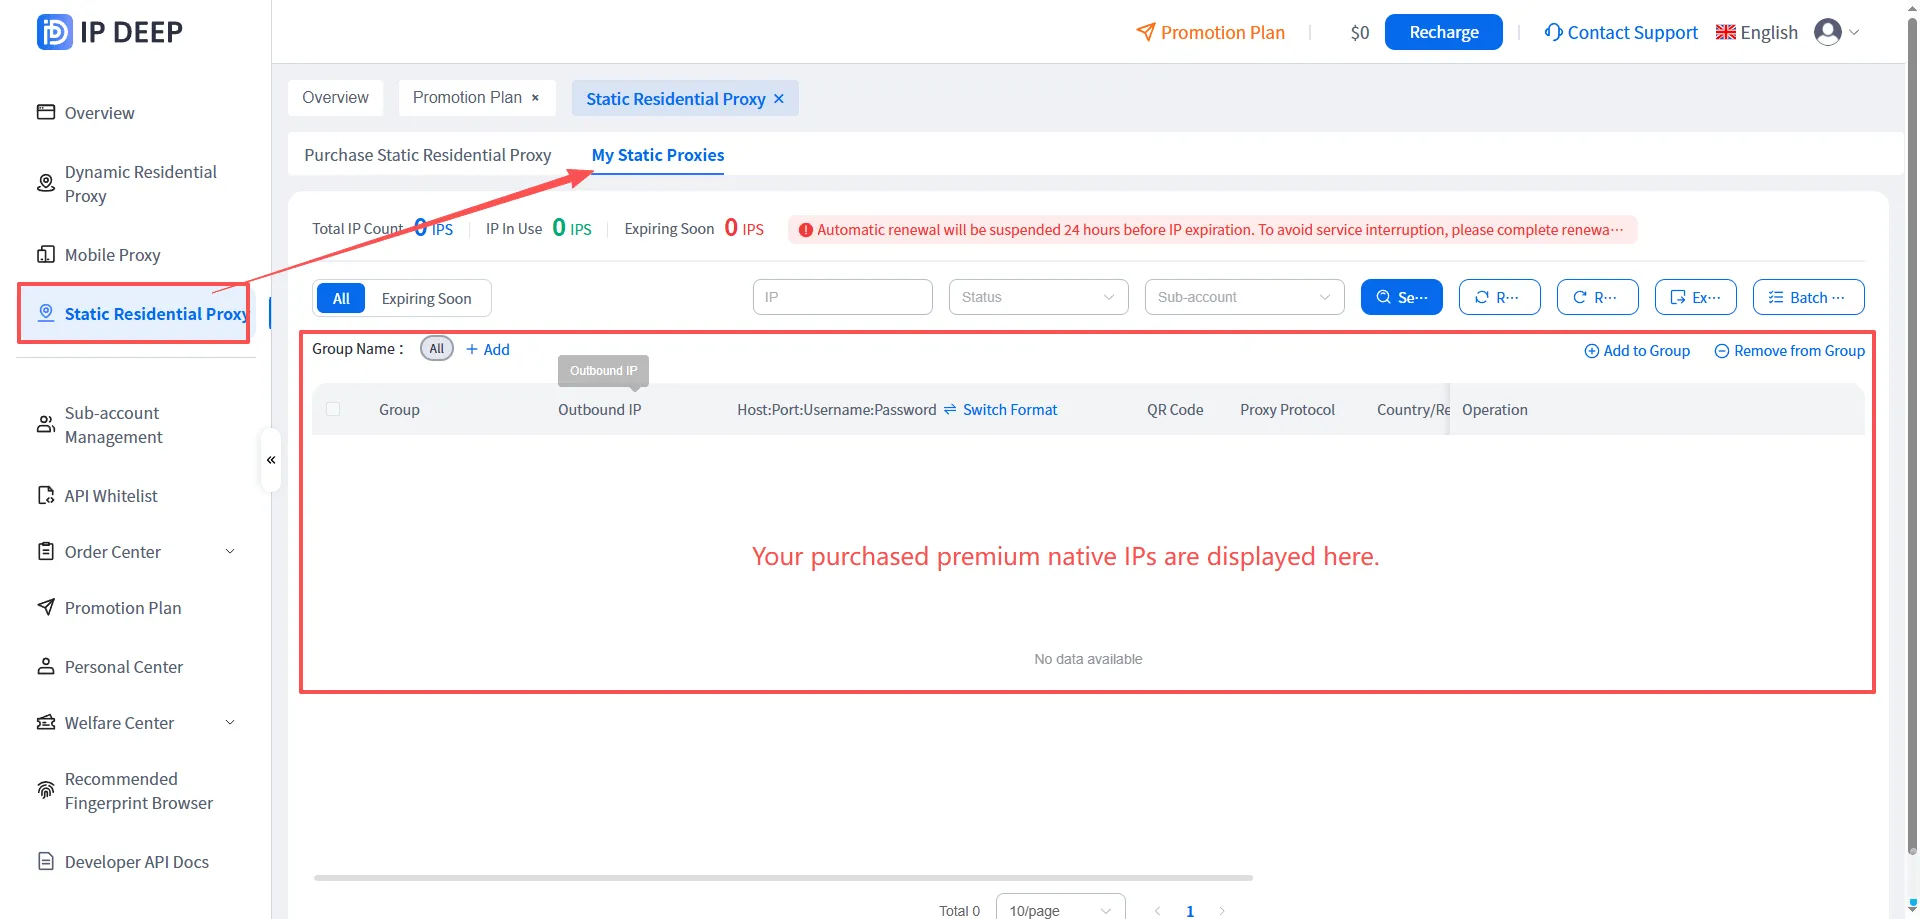Image resolution: width=1920 pixels, height=919 pixels.
Task: Select the Expiring Soon filter toggle
Action: pos(426,298)
